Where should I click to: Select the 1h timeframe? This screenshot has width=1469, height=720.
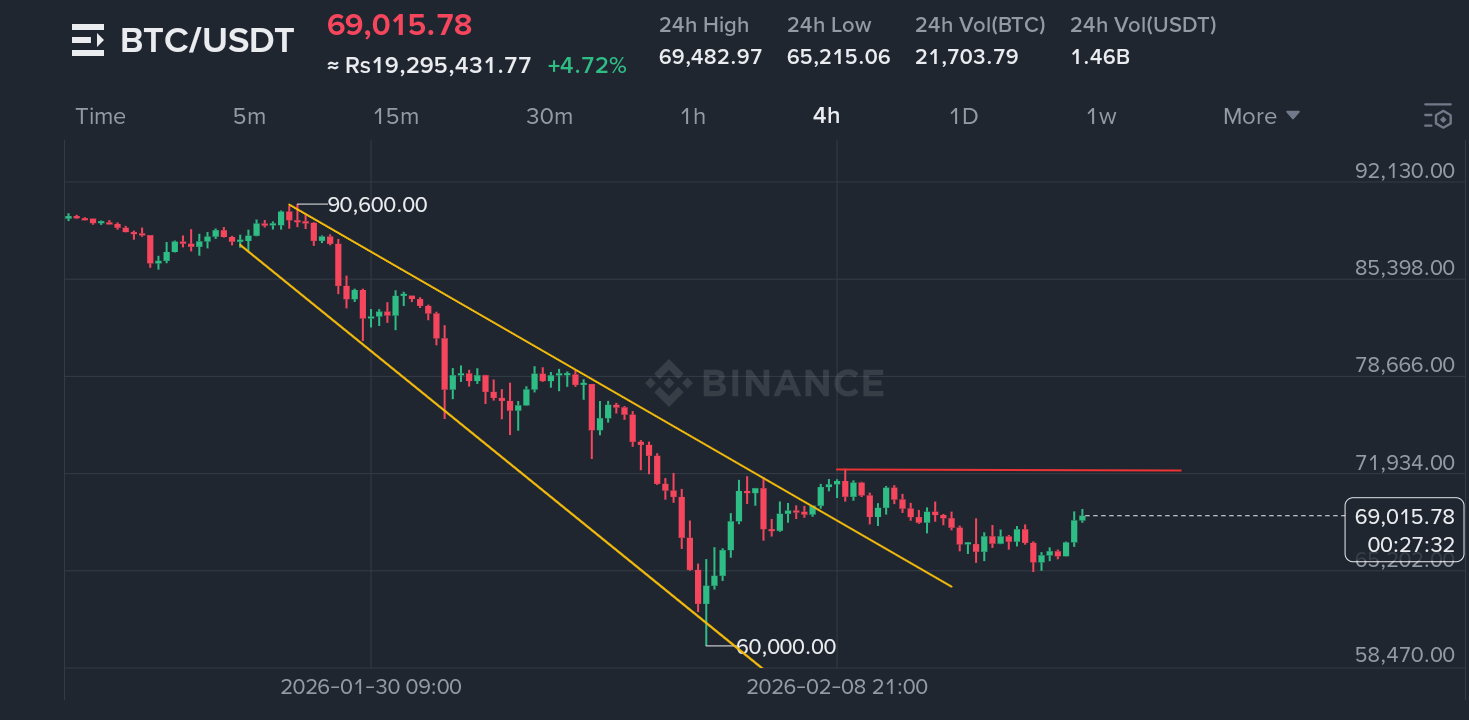tap(693, 116)
